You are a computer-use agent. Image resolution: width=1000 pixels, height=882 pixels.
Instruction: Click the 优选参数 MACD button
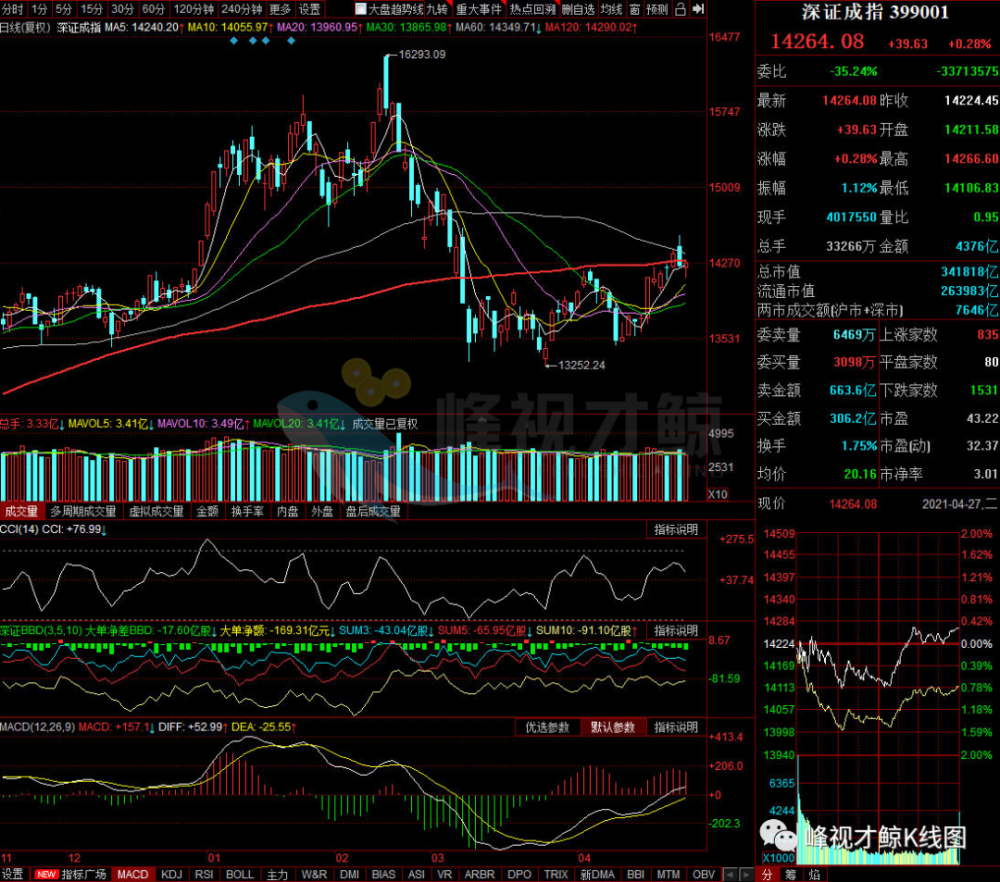(x=547, y=727)
